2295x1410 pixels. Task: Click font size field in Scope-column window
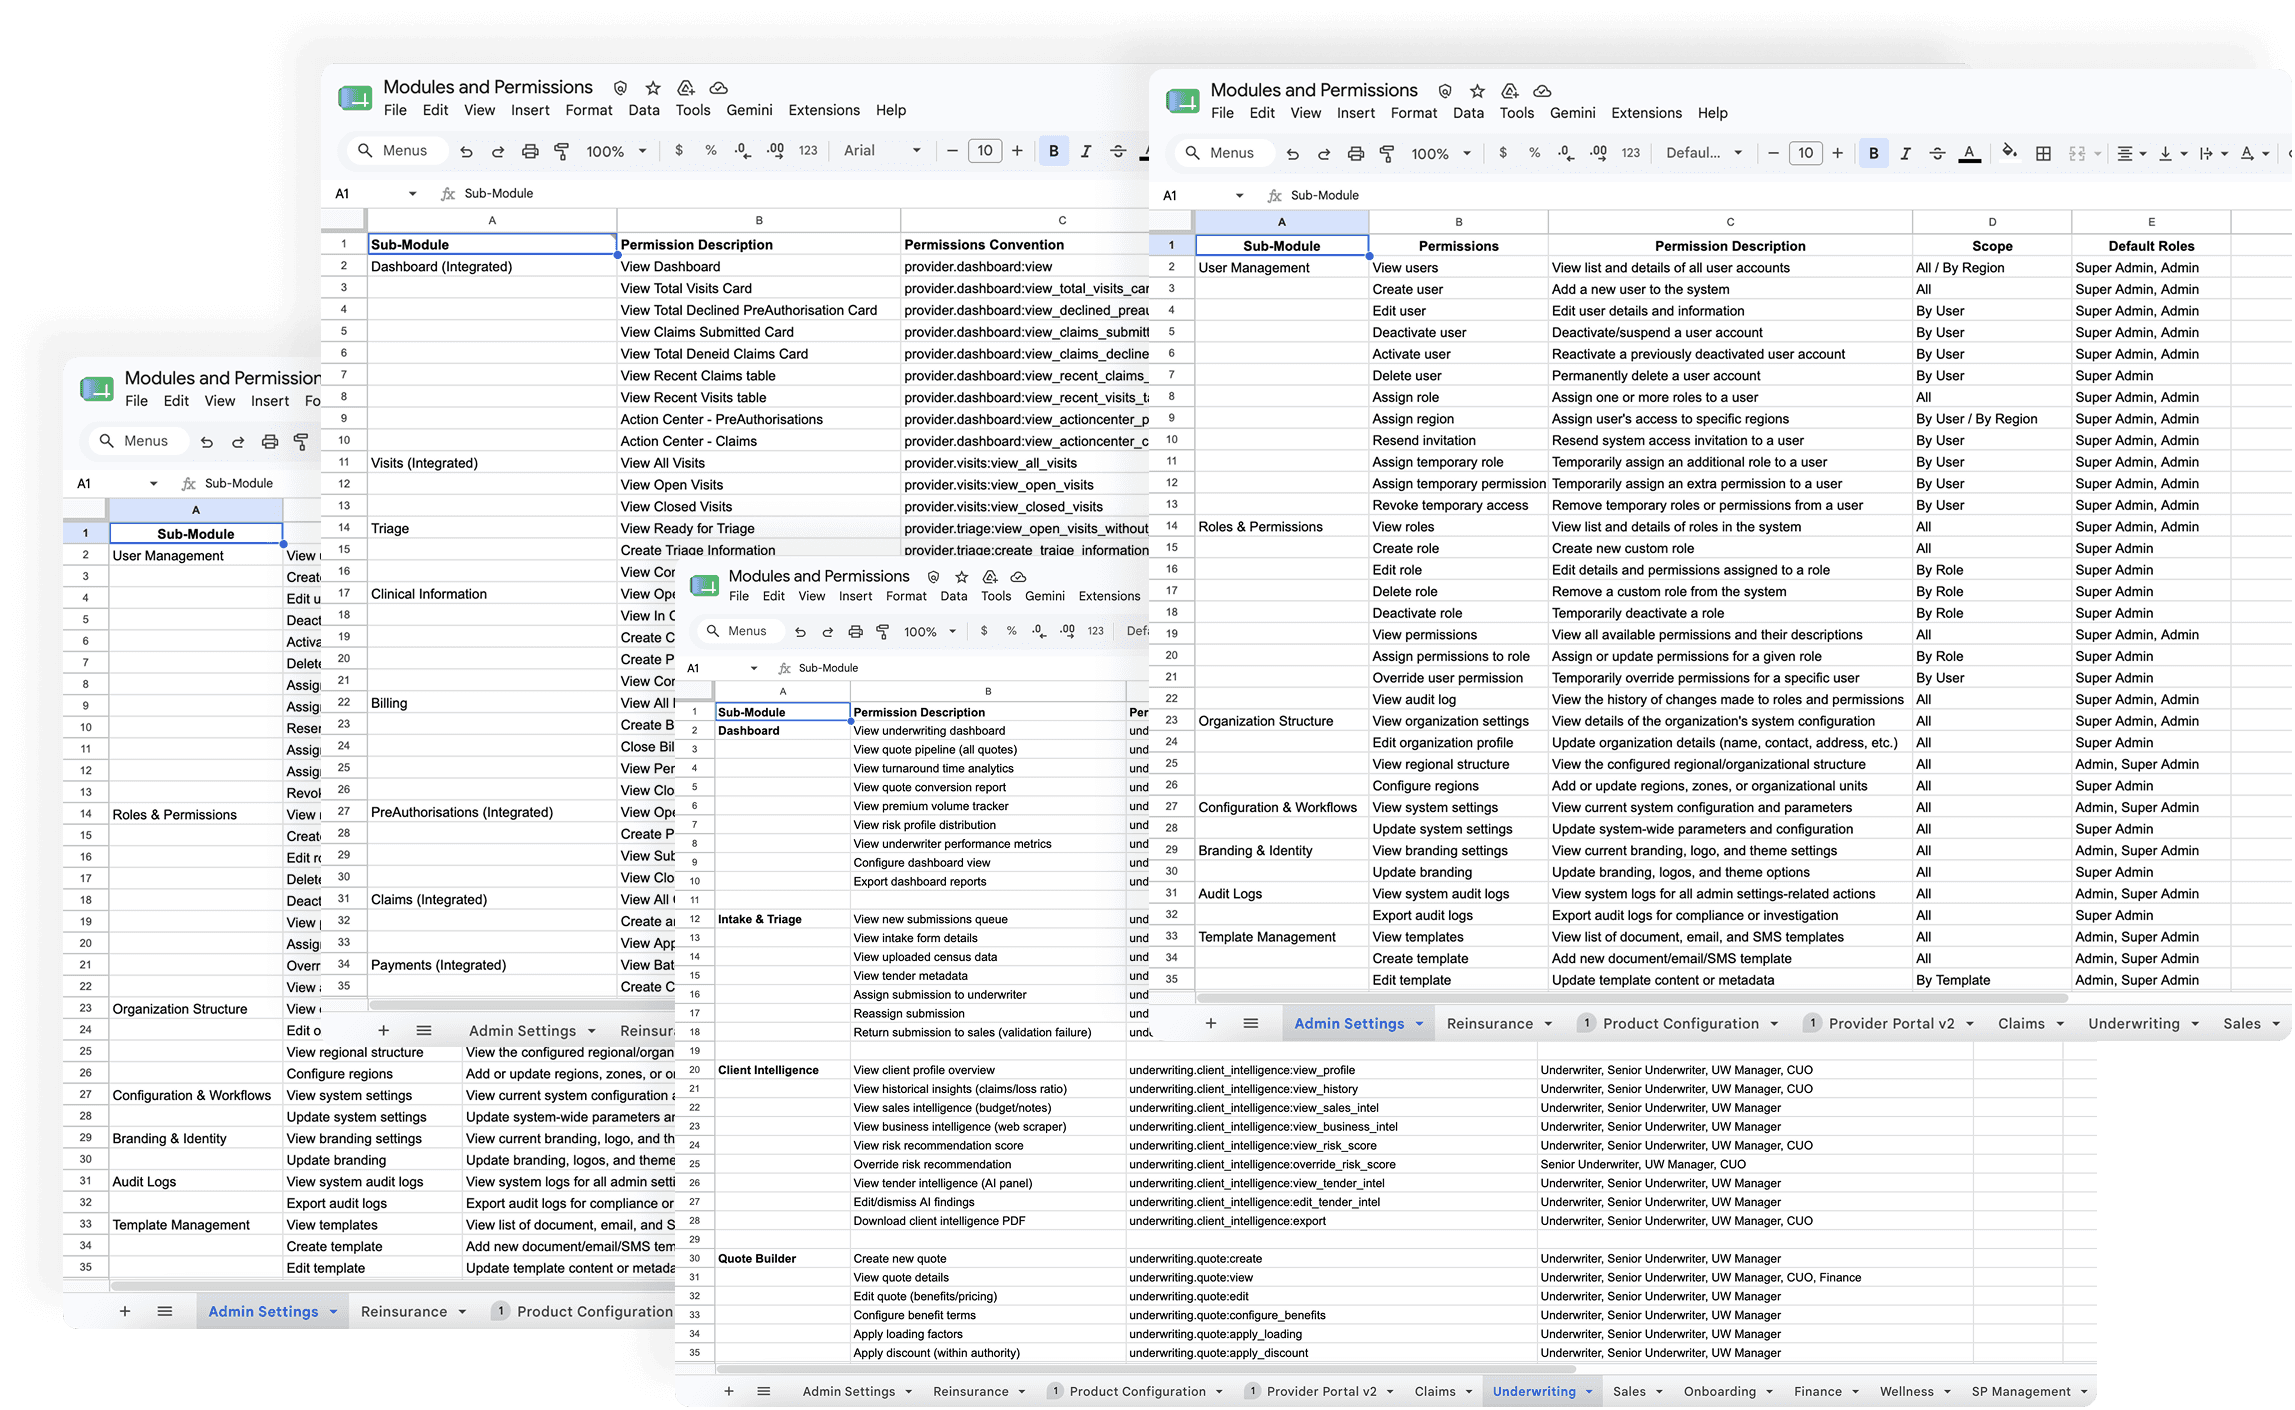pyautogui.click(x=1805, y=153)
